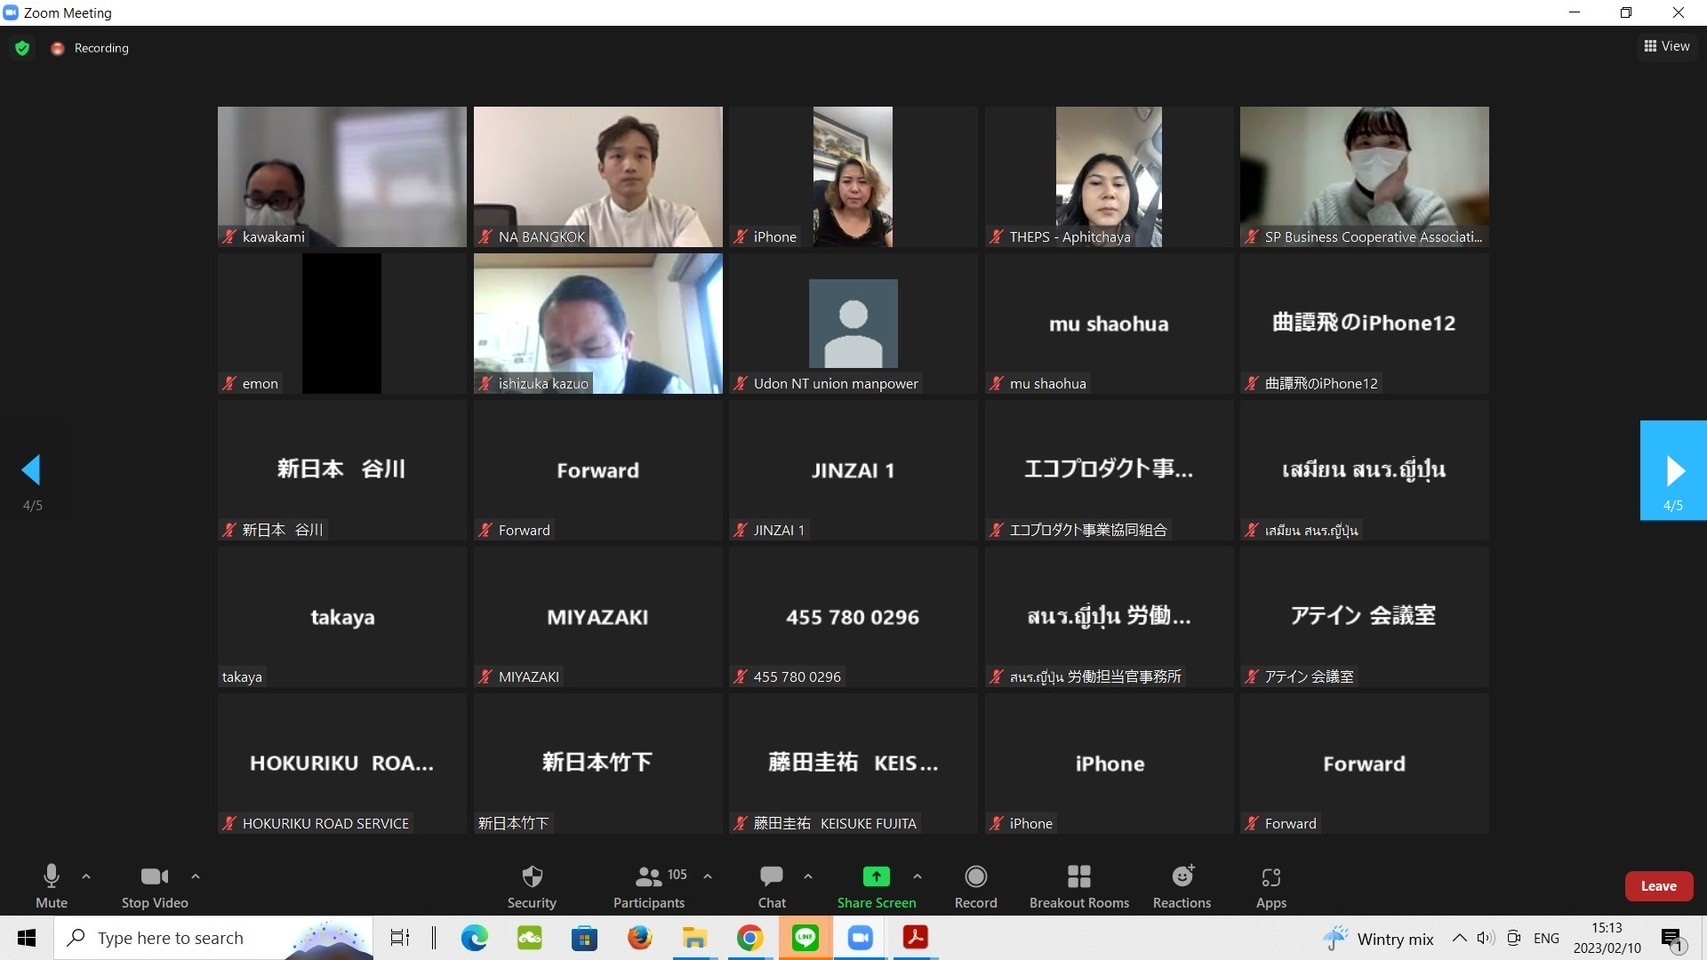Open File Explorer from the taskbar
This screenshot has height=960, width=1707.
pyautogui.click(x=694, y=938)
